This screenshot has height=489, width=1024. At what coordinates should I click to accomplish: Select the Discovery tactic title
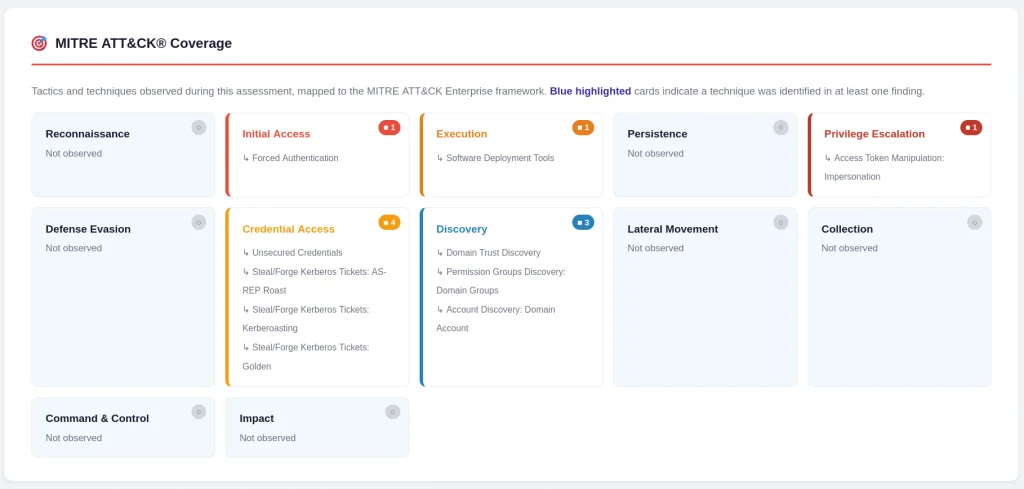[462, 229]
